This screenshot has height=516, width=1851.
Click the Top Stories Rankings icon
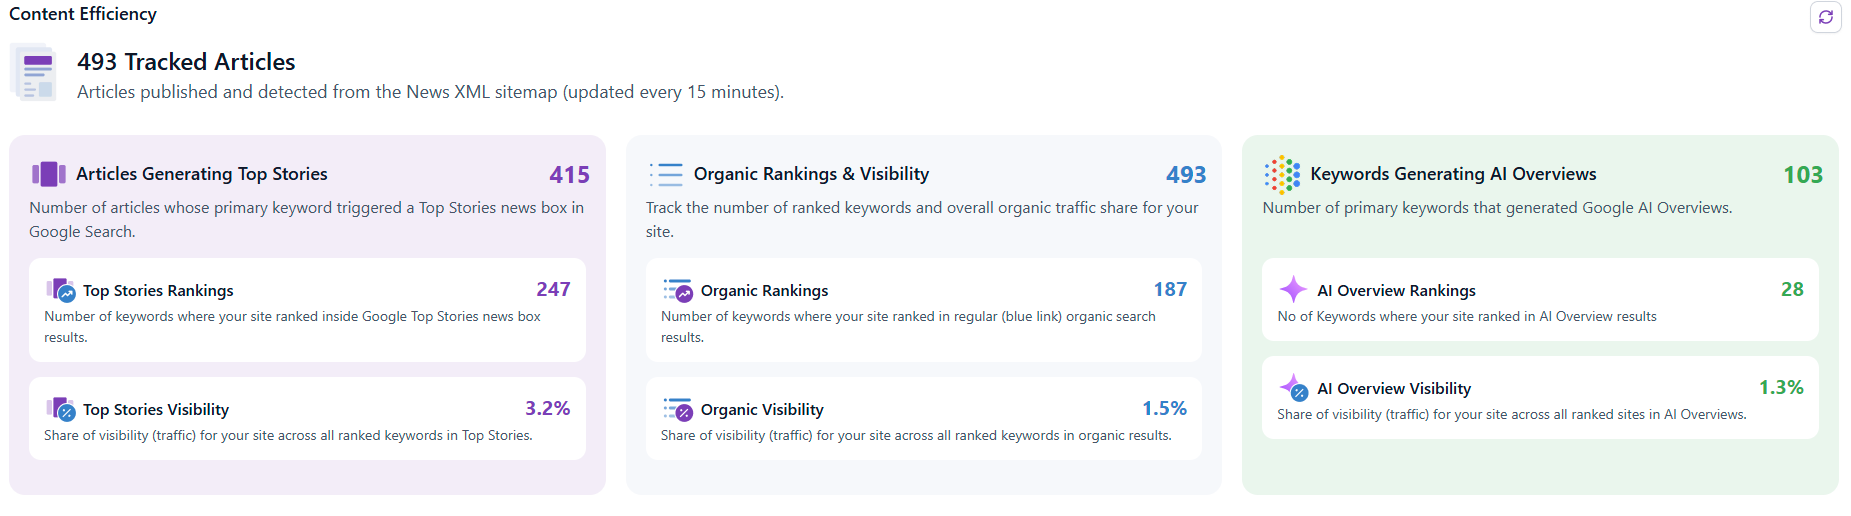(61, 291)
